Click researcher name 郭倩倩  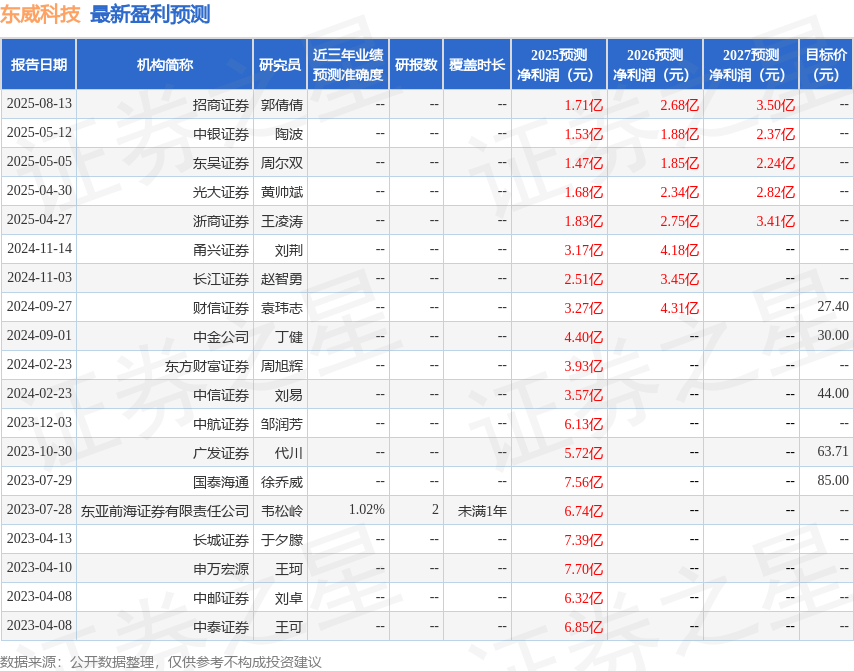click(282, 105)
